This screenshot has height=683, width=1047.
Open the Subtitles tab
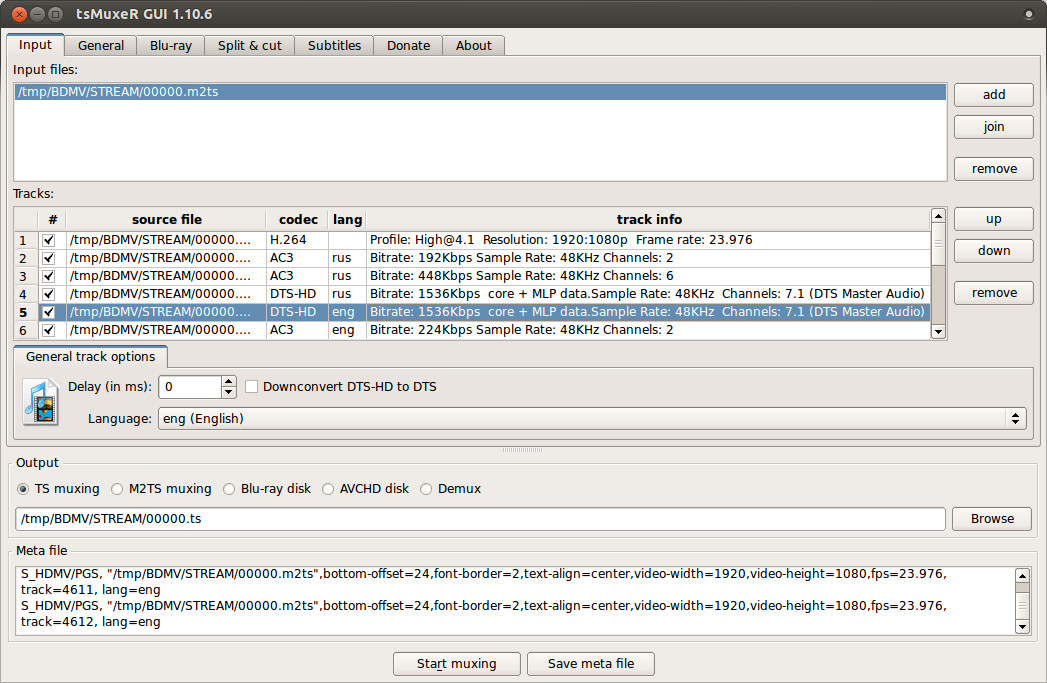pos(335,45)
